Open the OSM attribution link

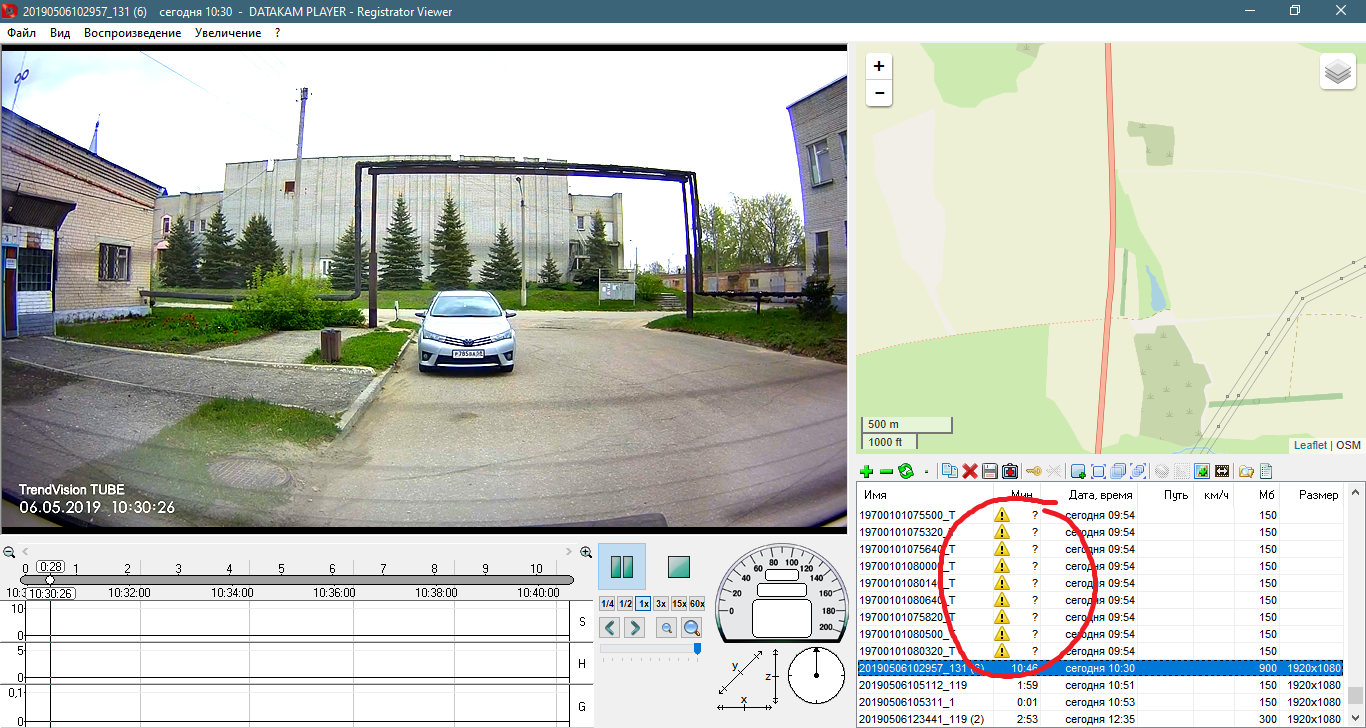coord(1348,445)
